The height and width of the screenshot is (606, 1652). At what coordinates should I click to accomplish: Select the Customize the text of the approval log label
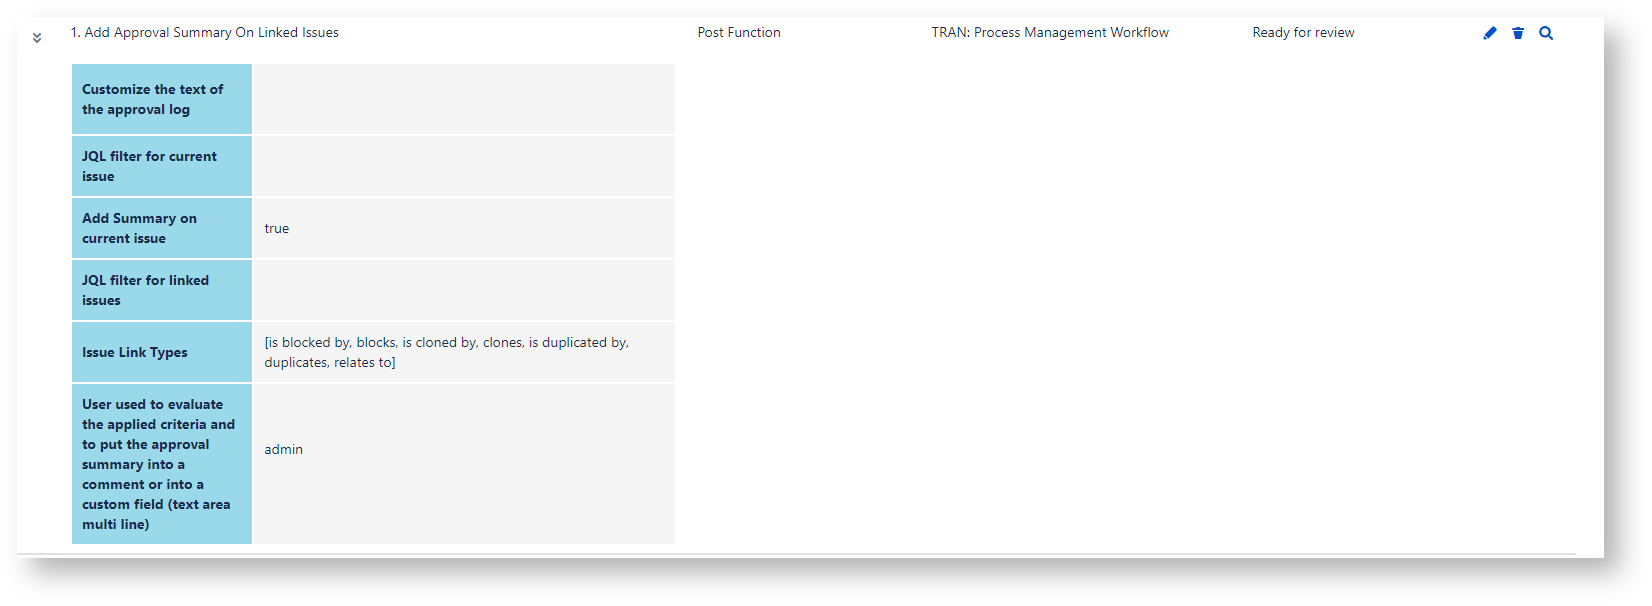point(153,99)
